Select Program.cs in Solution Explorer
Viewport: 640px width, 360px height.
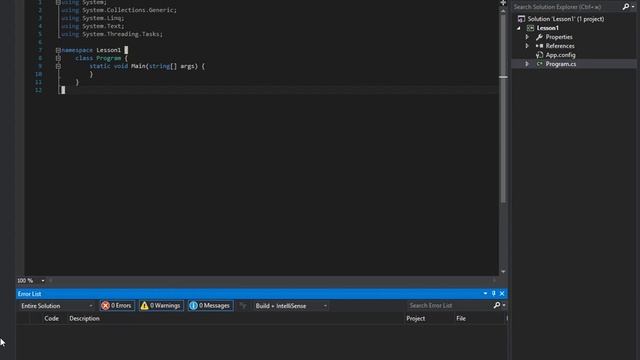click(560, 64)
